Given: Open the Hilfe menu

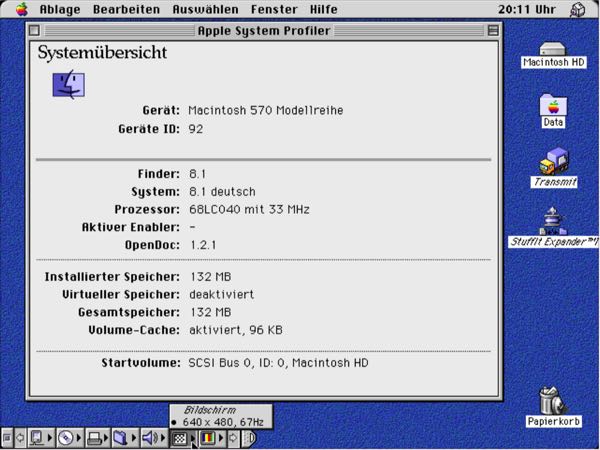Looking at the screenshot, I should tap(324, 9).
